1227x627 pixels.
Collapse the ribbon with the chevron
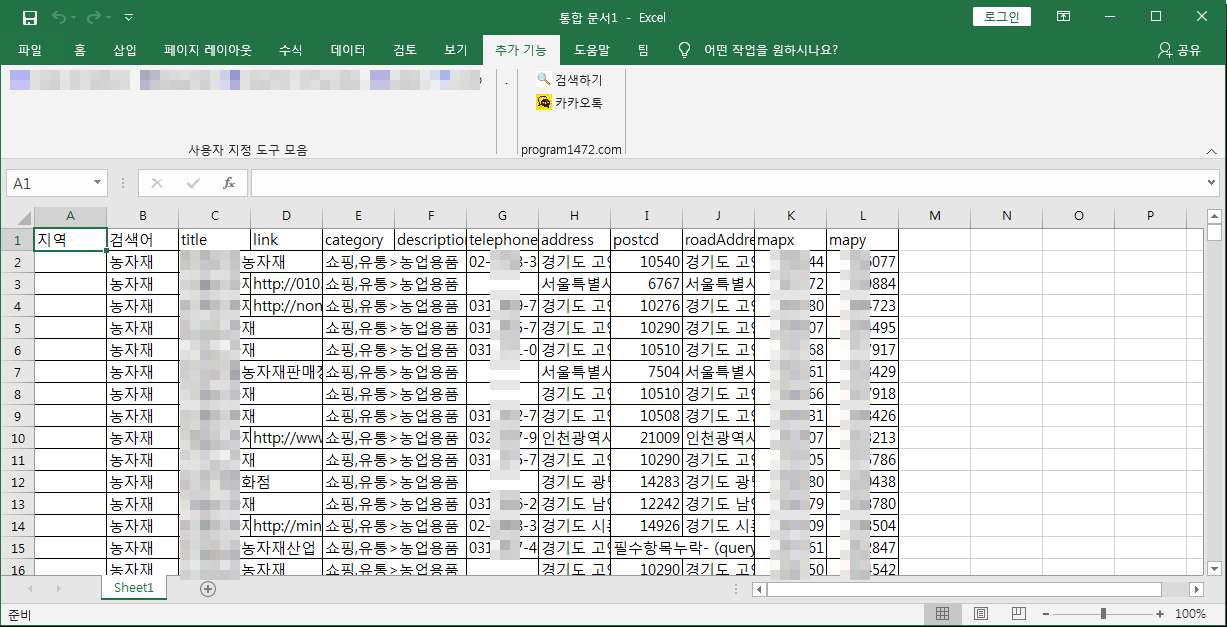[1211, 150]
